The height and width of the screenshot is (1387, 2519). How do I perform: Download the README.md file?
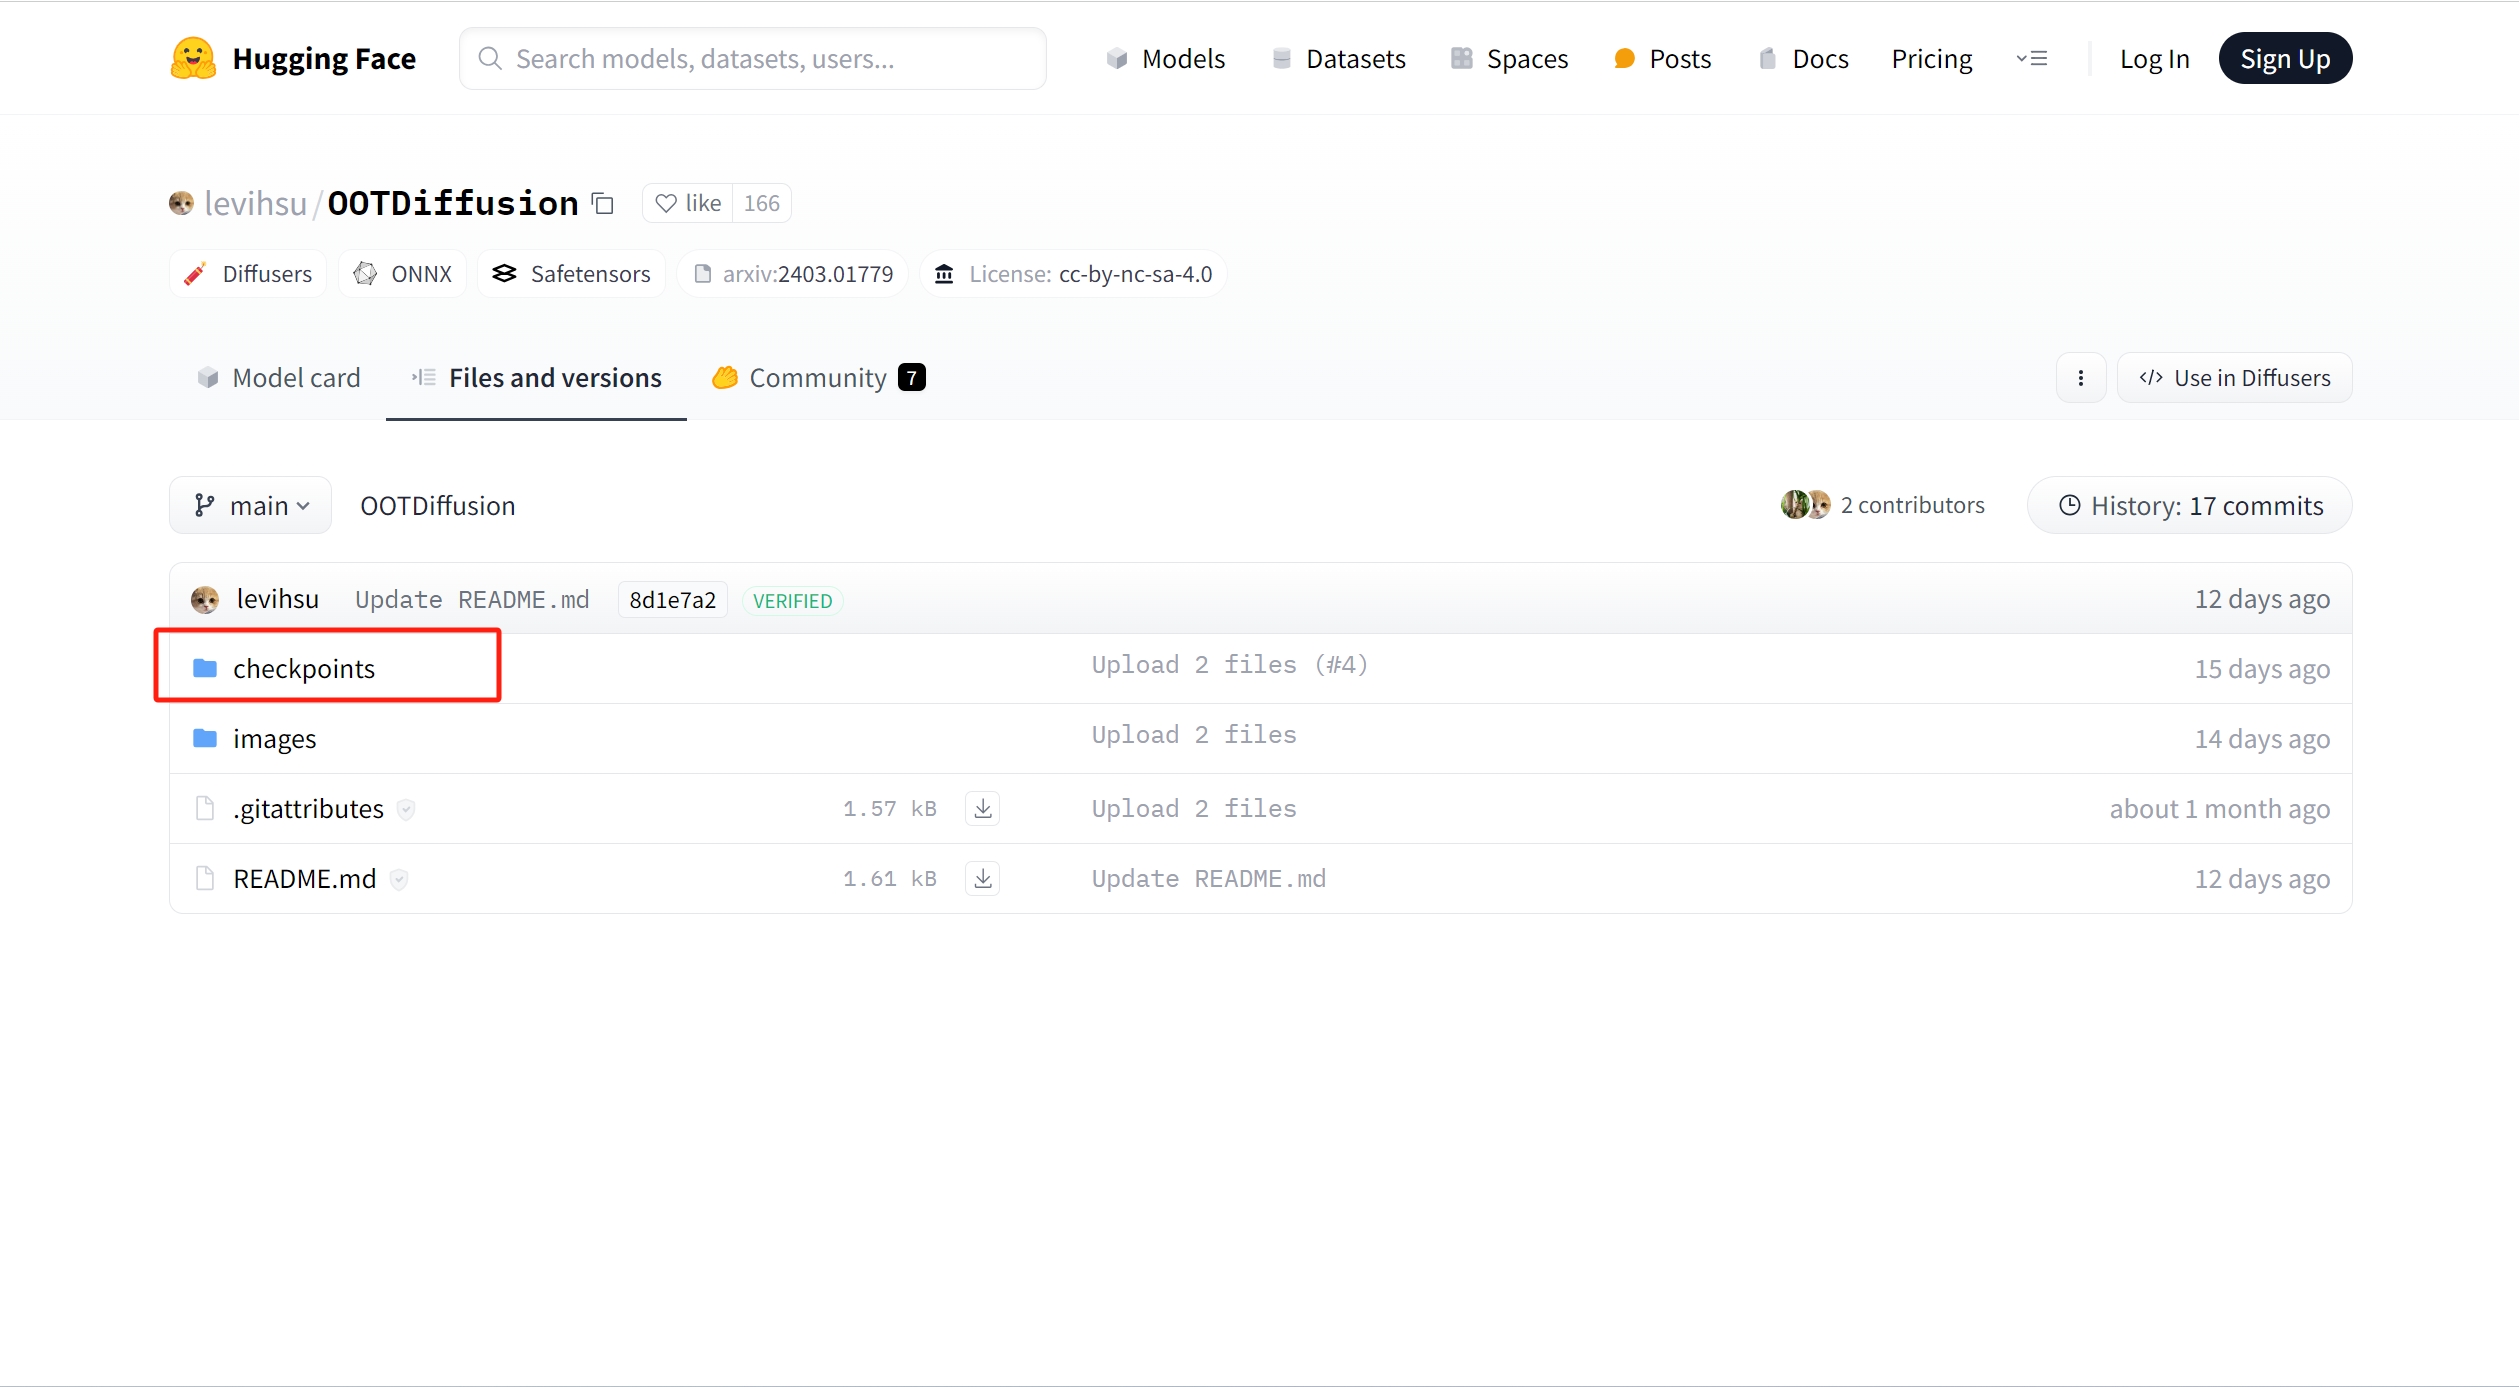[983, 878]
